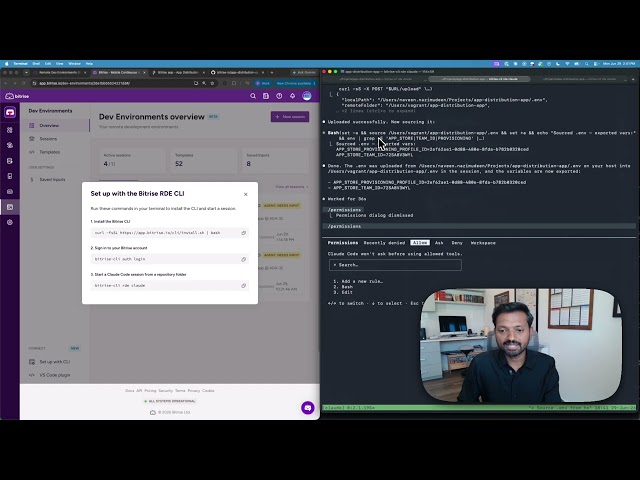Open a new Chrome tab with plus button

tap(272, 73)
